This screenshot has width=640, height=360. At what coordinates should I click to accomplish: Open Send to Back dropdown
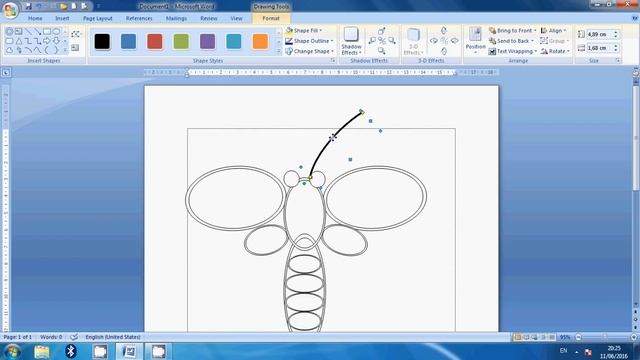pos(511,41)
